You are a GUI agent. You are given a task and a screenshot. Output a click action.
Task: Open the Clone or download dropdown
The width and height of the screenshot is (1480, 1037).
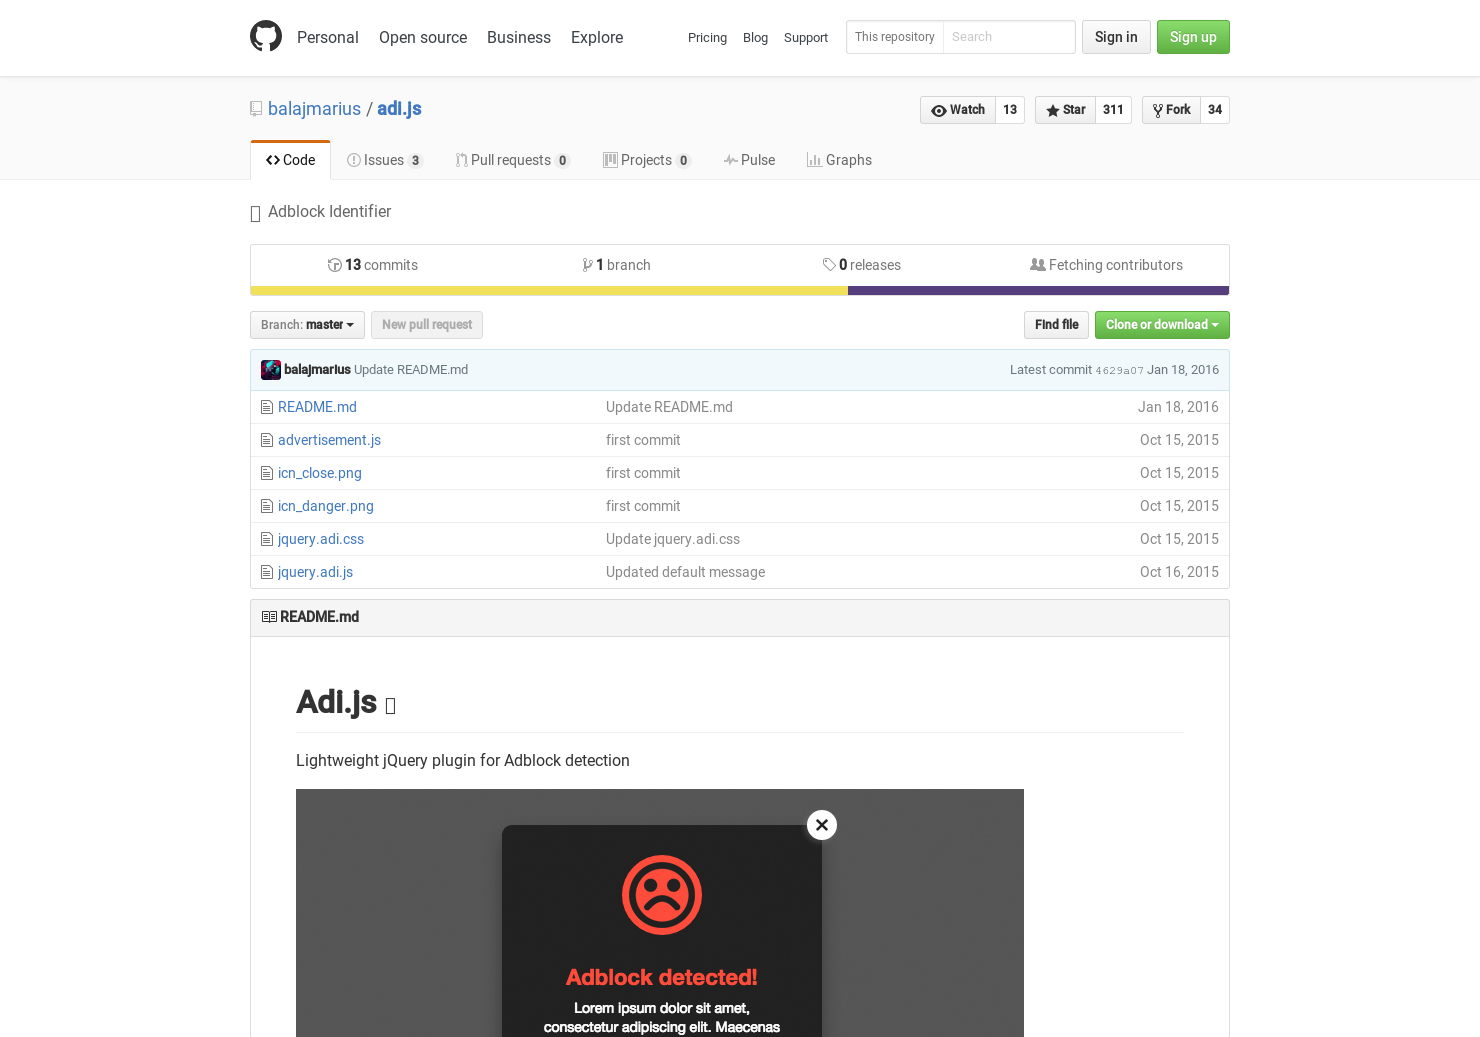pyautogui.click(x=1161, y=325)
